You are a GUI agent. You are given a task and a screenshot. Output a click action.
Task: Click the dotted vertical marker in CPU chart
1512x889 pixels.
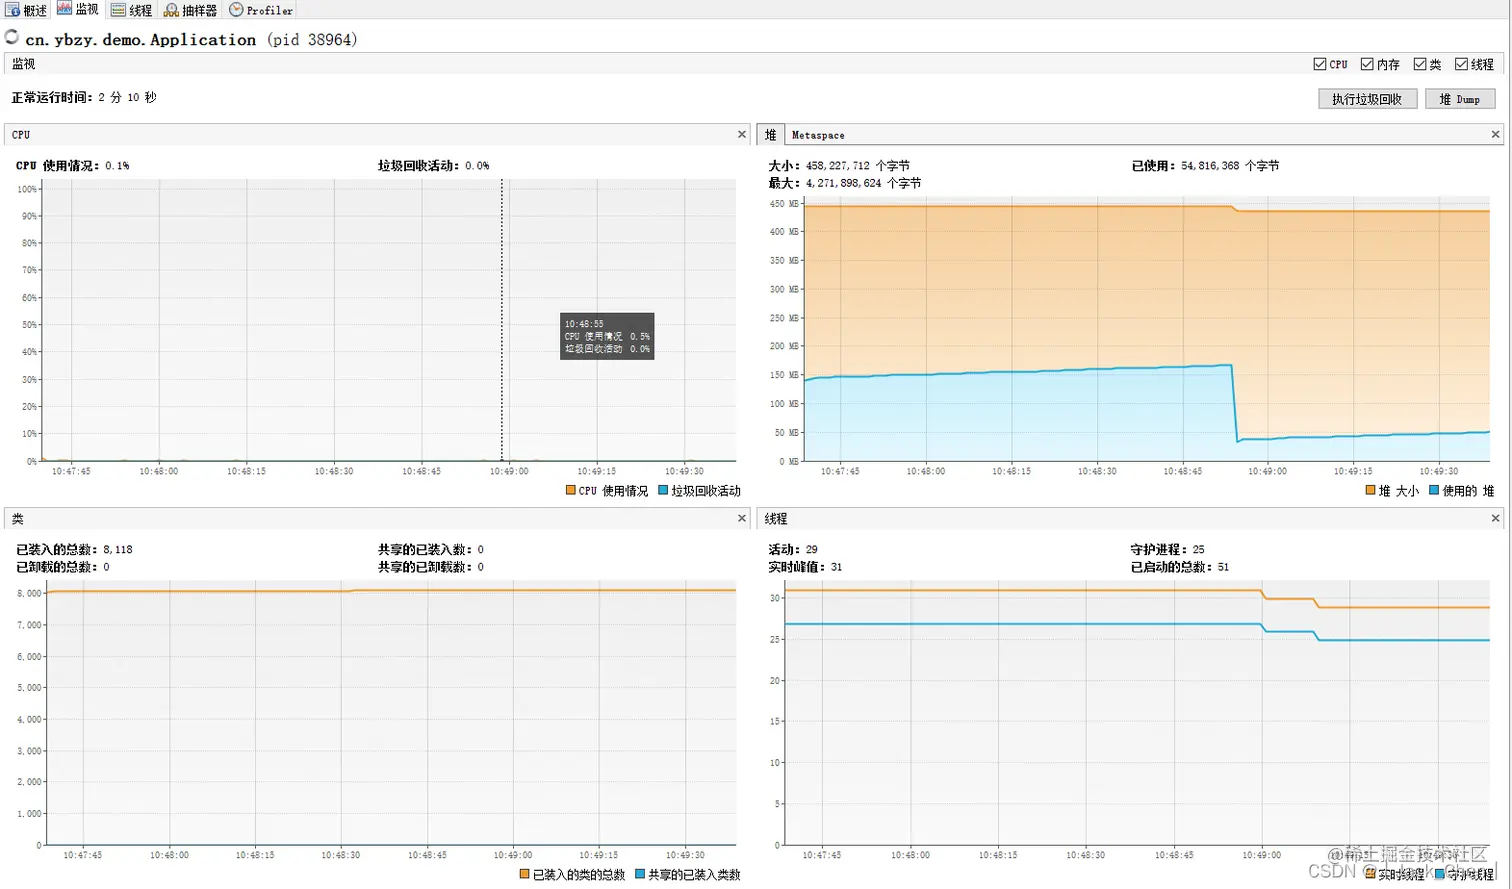[x=502, y=320]
